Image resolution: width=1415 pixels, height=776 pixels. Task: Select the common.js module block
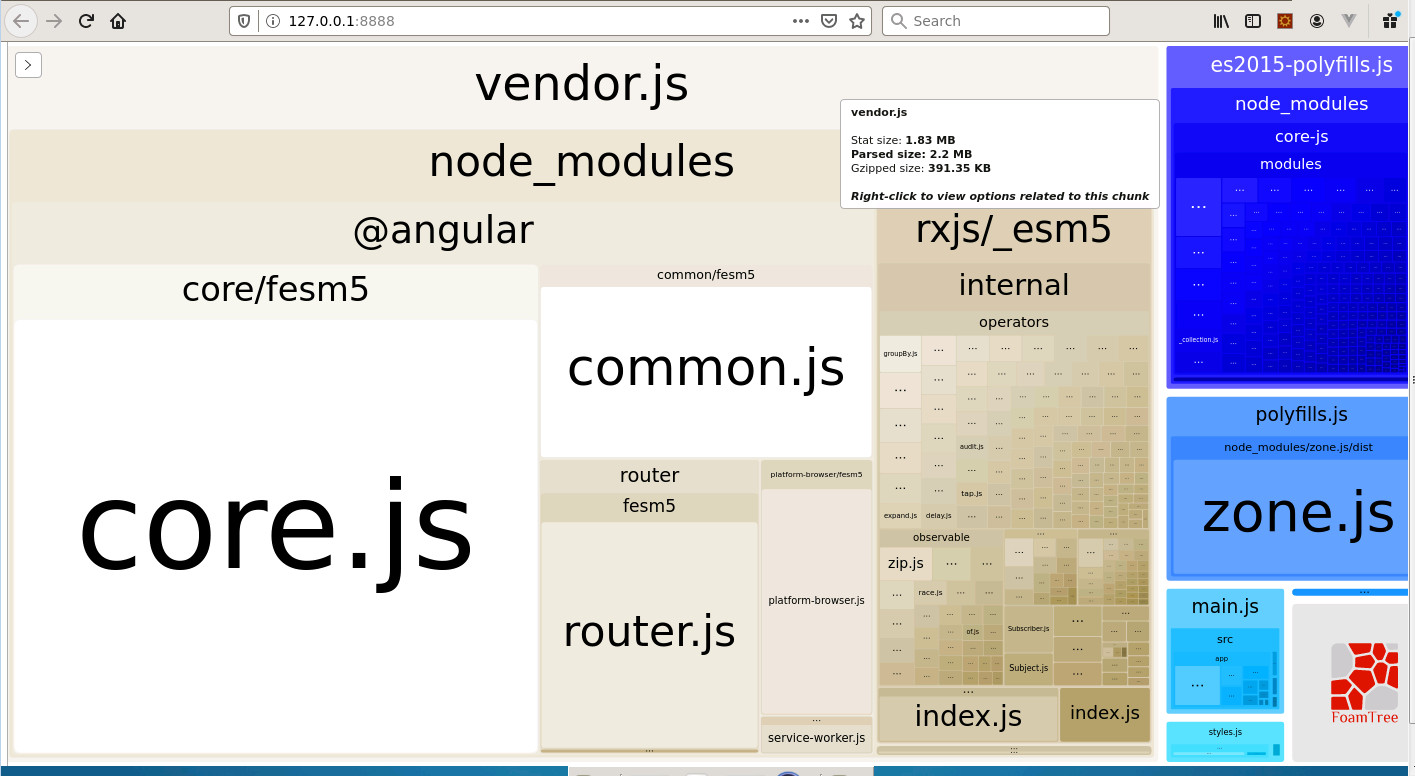tap(705, 370)
